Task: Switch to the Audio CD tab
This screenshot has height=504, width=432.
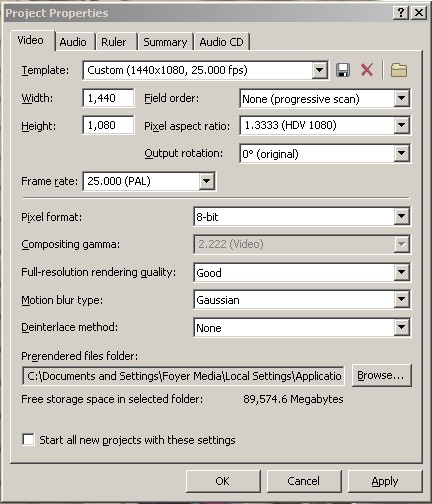Action: pyautogui.click(x=221, y=42)
